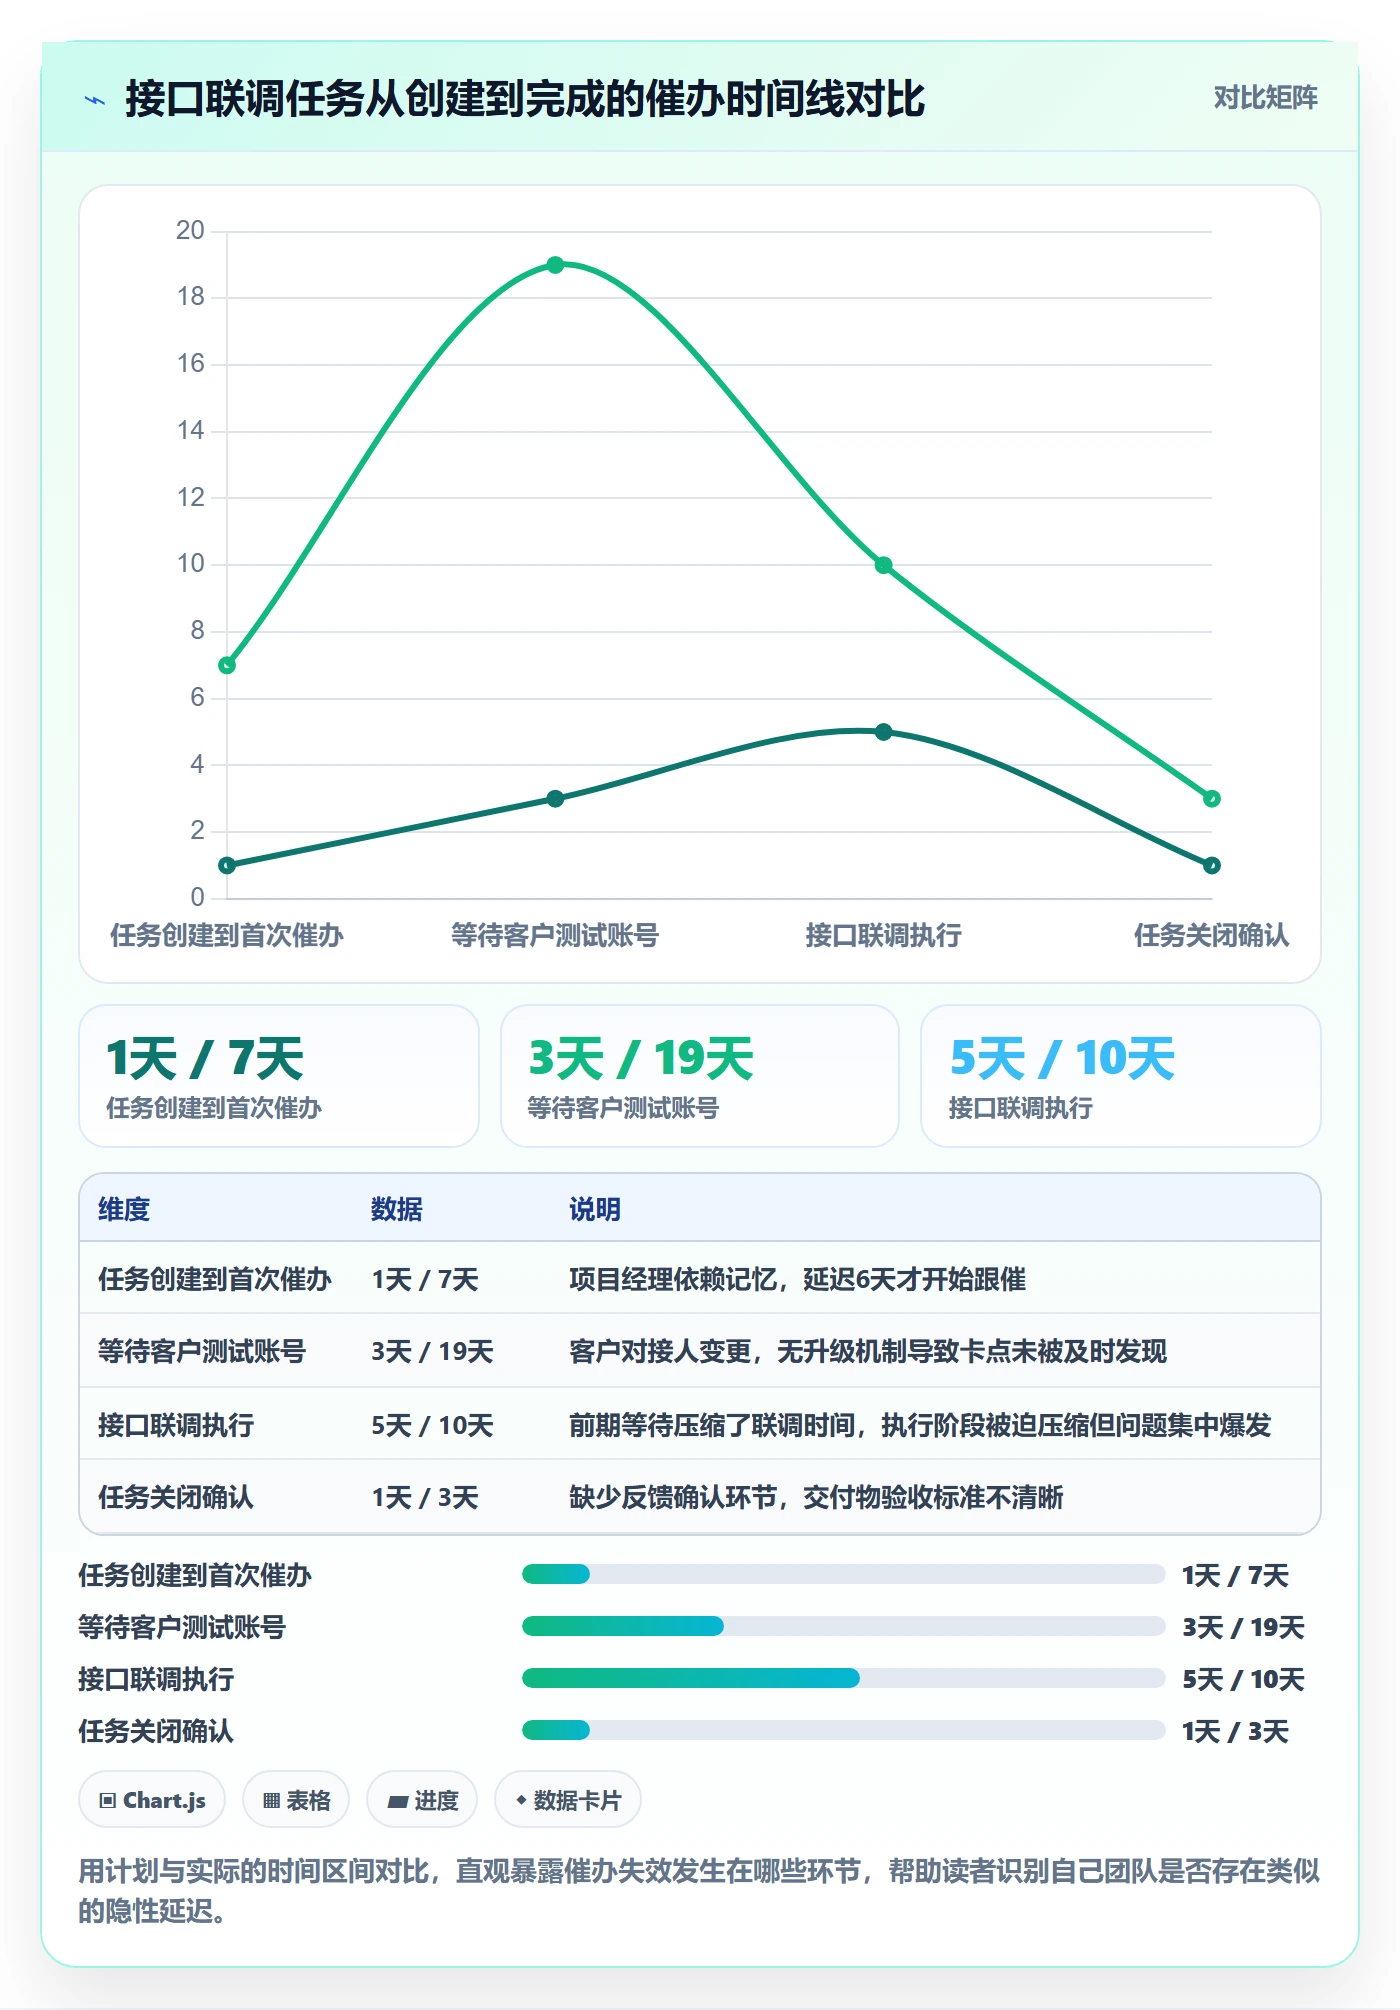The height and width of the screenshot is (2010, 1400).
Task: Click the 任务创建到首次催办 progress bar
Action: 843,1575
